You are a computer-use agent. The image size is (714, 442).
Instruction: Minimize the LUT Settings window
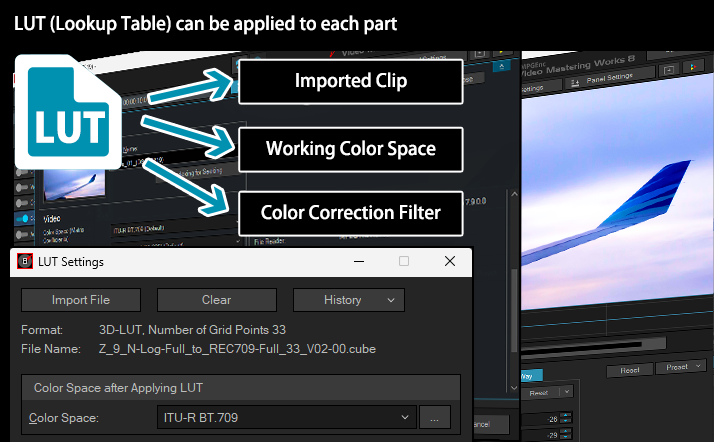pos(359,261)
